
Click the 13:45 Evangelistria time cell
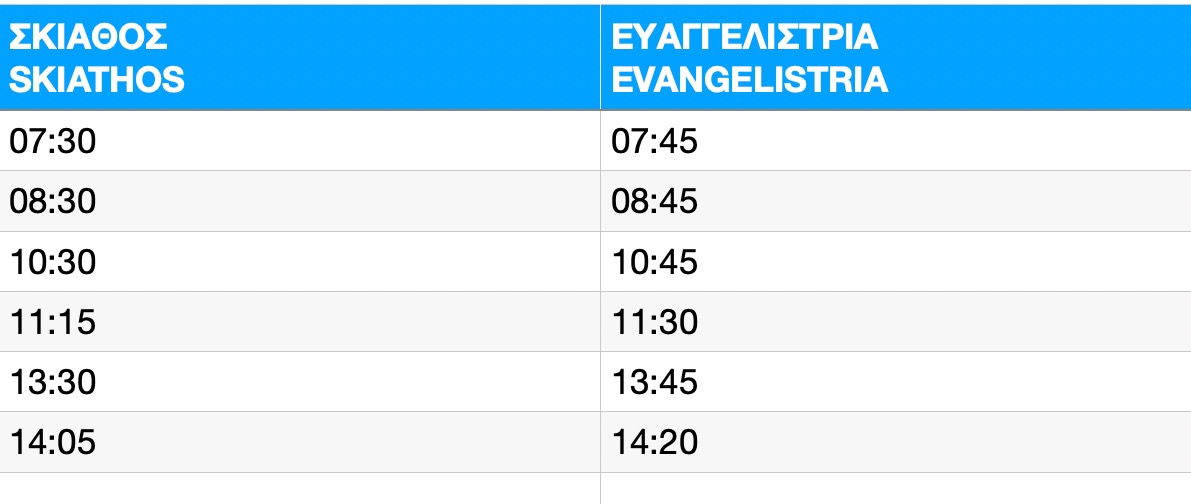896,382
